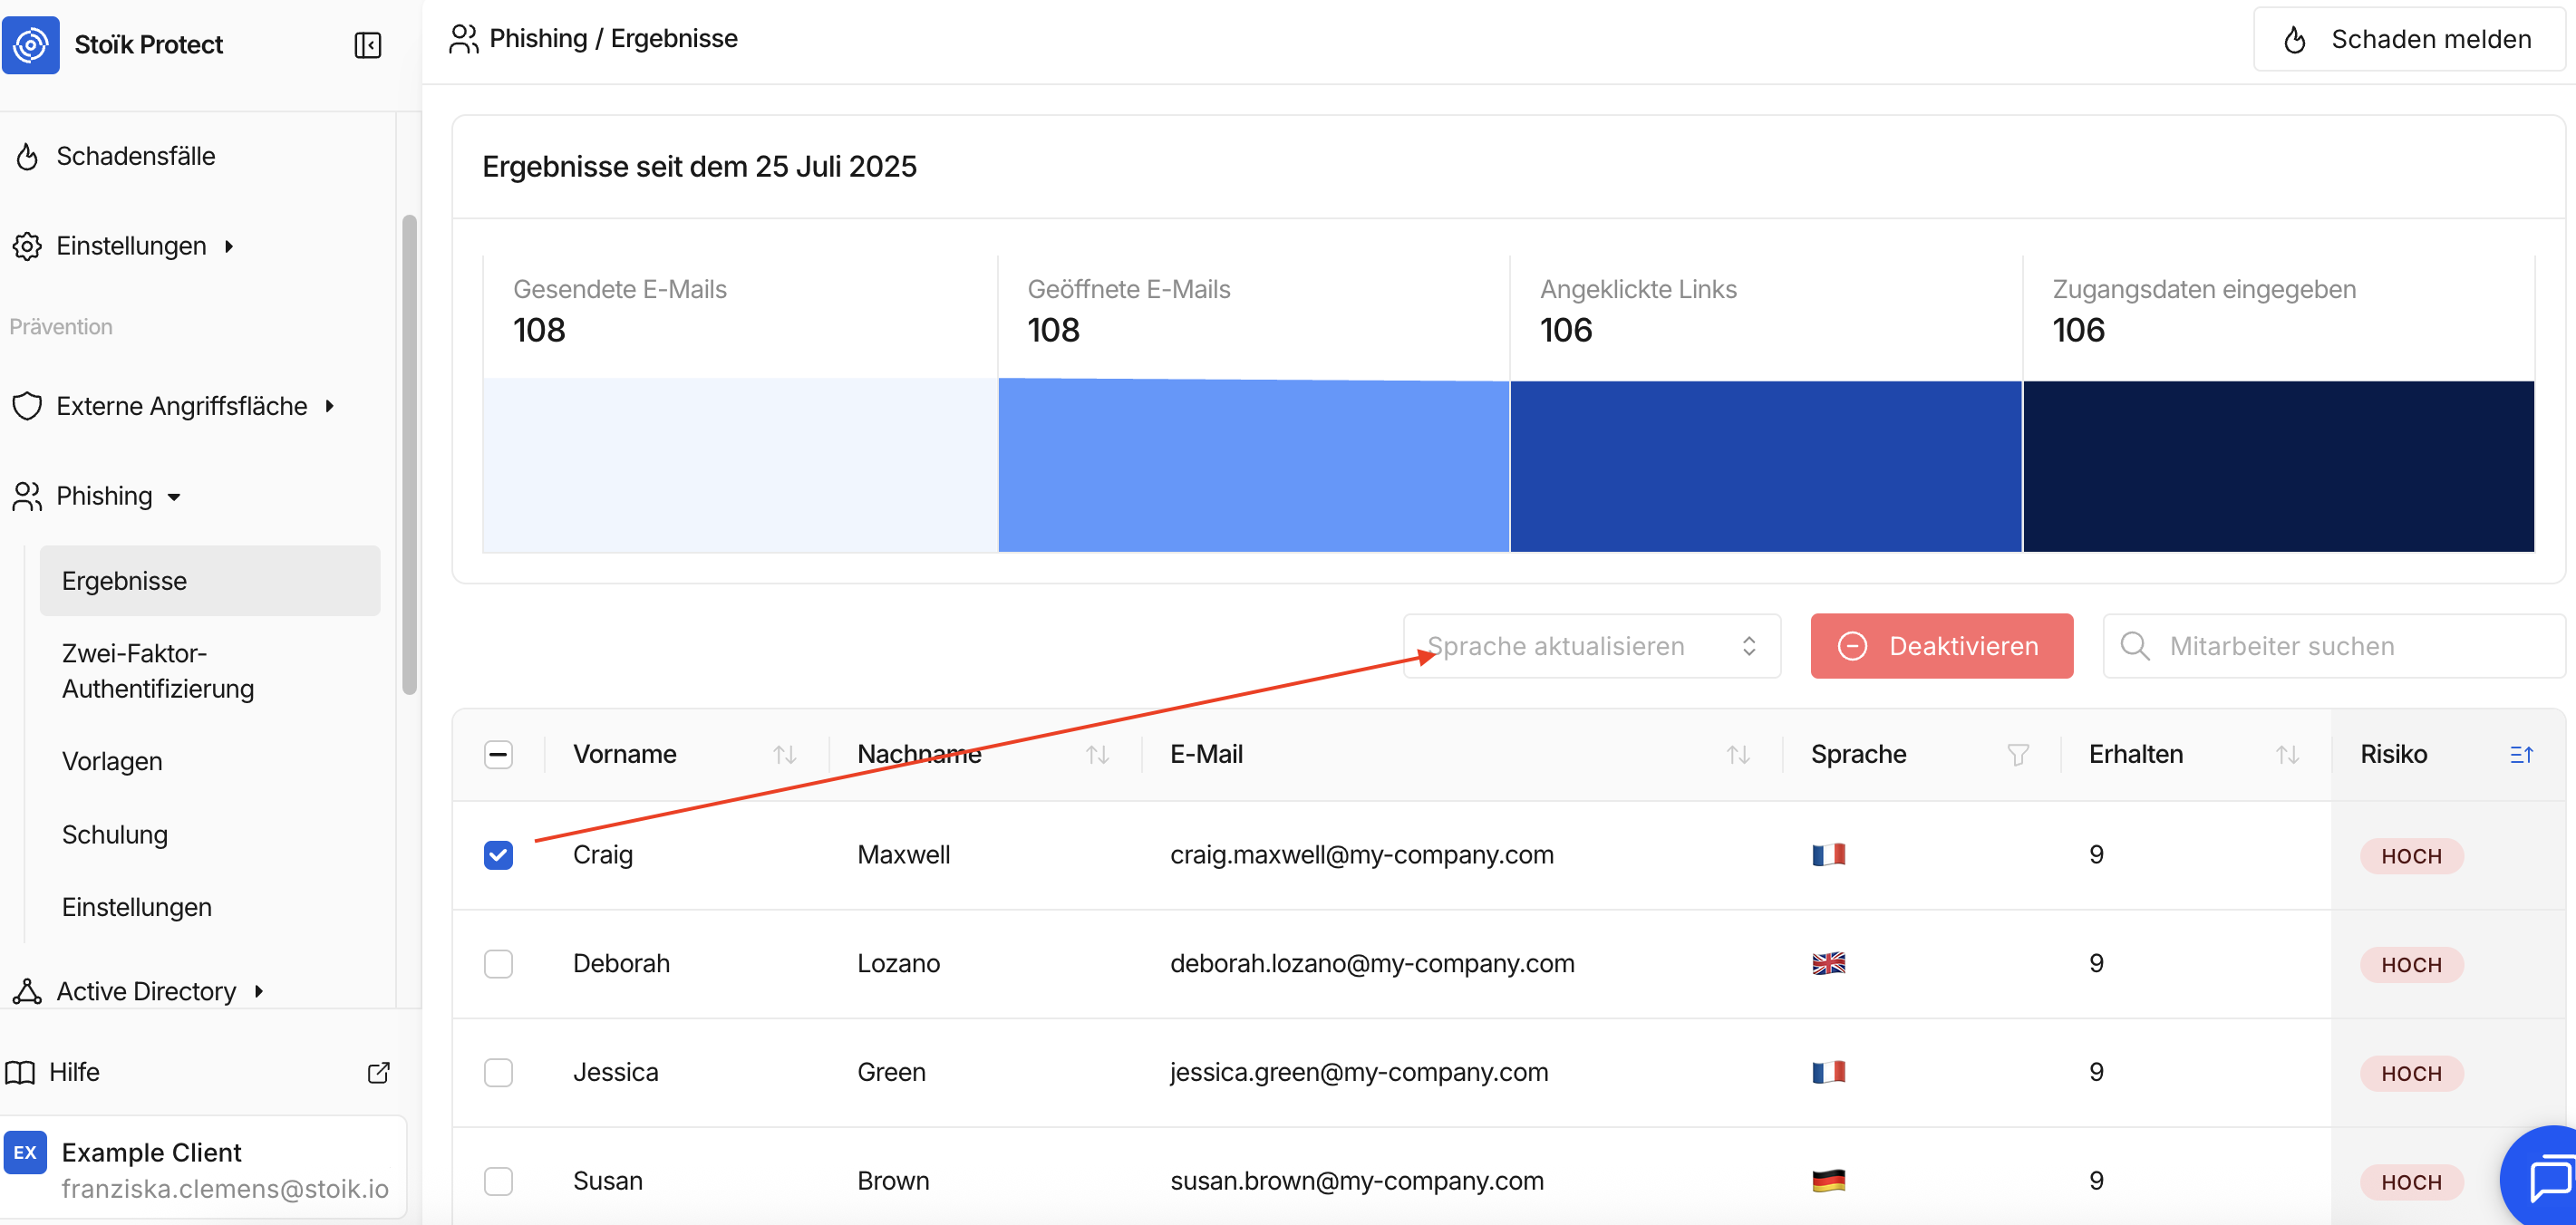The image size is (2576, 1225).
Task: Open Zwei-Faktor-Authentifizierung page
Action: [158, 671]
